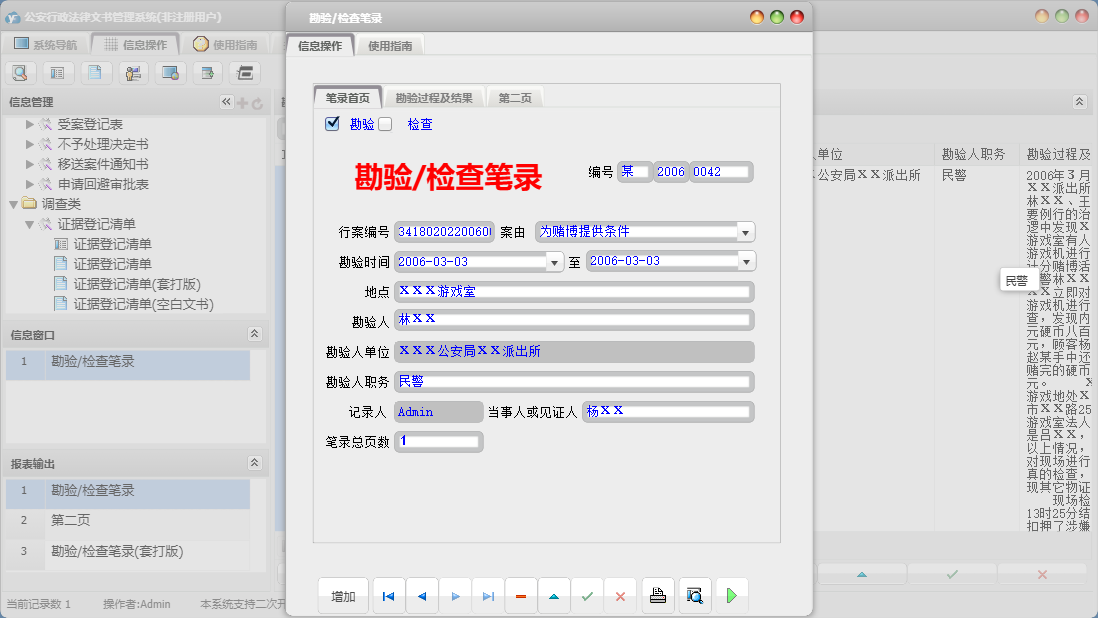Select the search/preview icon on the main toolbar
Viewport: 1098px width, 618px height.
[x=20, y=72]
